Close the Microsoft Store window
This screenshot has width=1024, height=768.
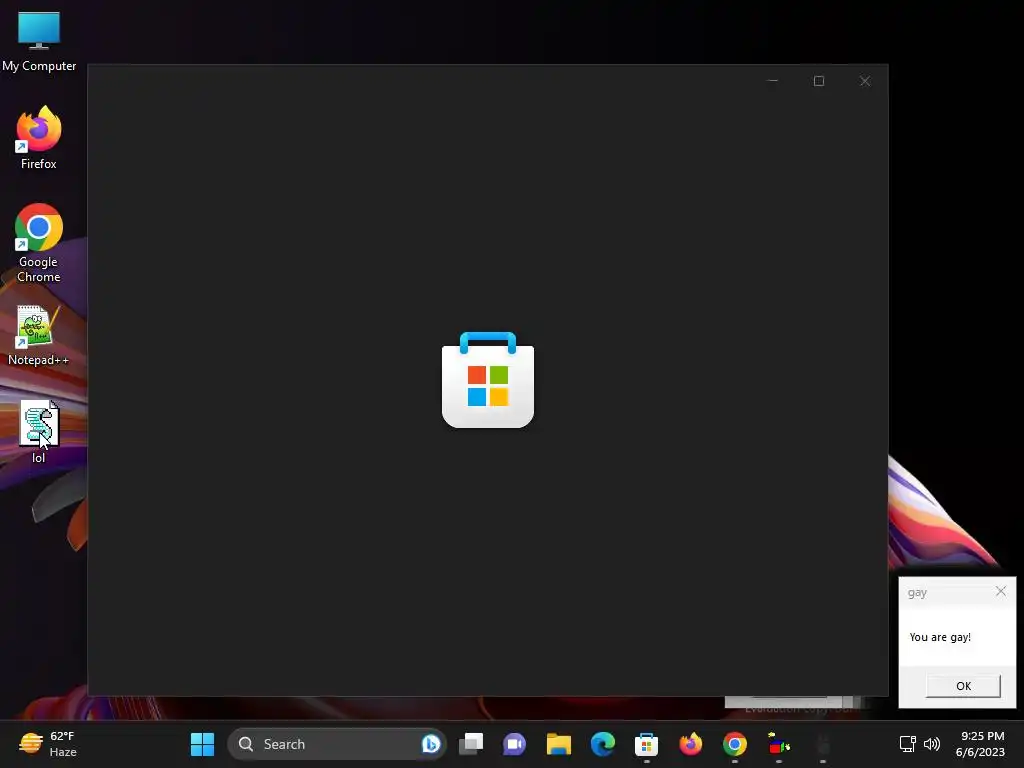(865, 81)
